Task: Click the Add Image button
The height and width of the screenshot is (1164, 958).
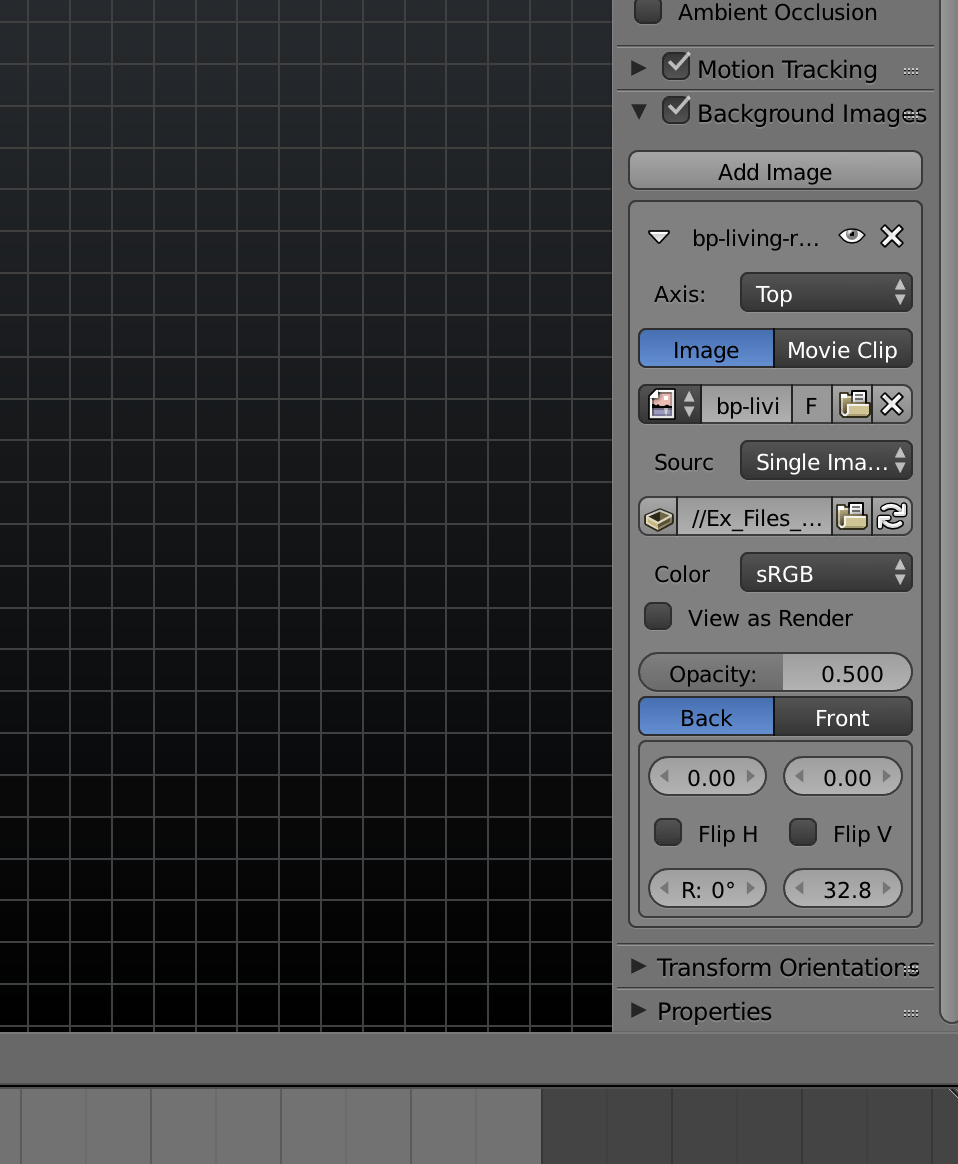Action: pyautogui.click(x=774, y=170)
